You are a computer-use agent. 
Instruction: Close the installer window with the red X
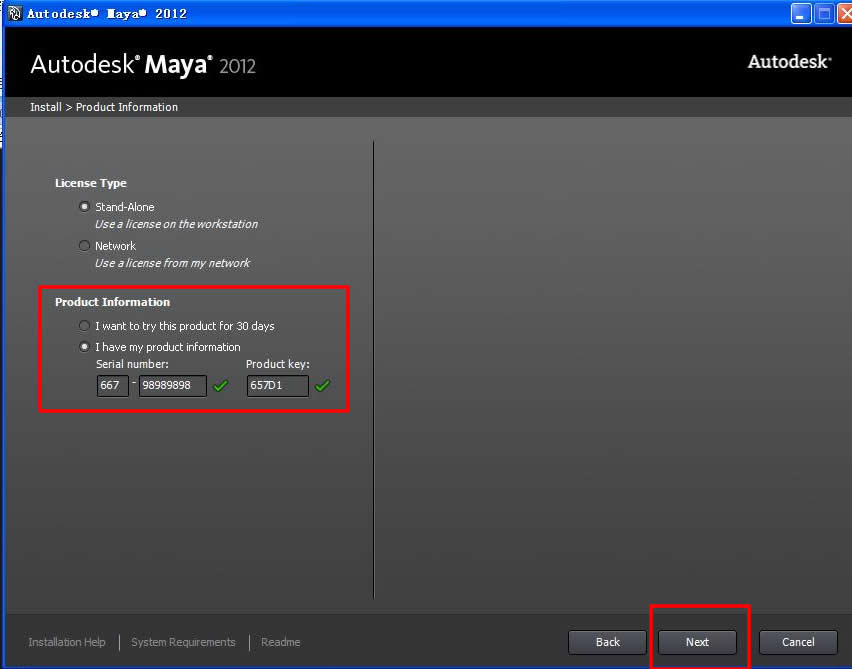click(x=845, y=14)
